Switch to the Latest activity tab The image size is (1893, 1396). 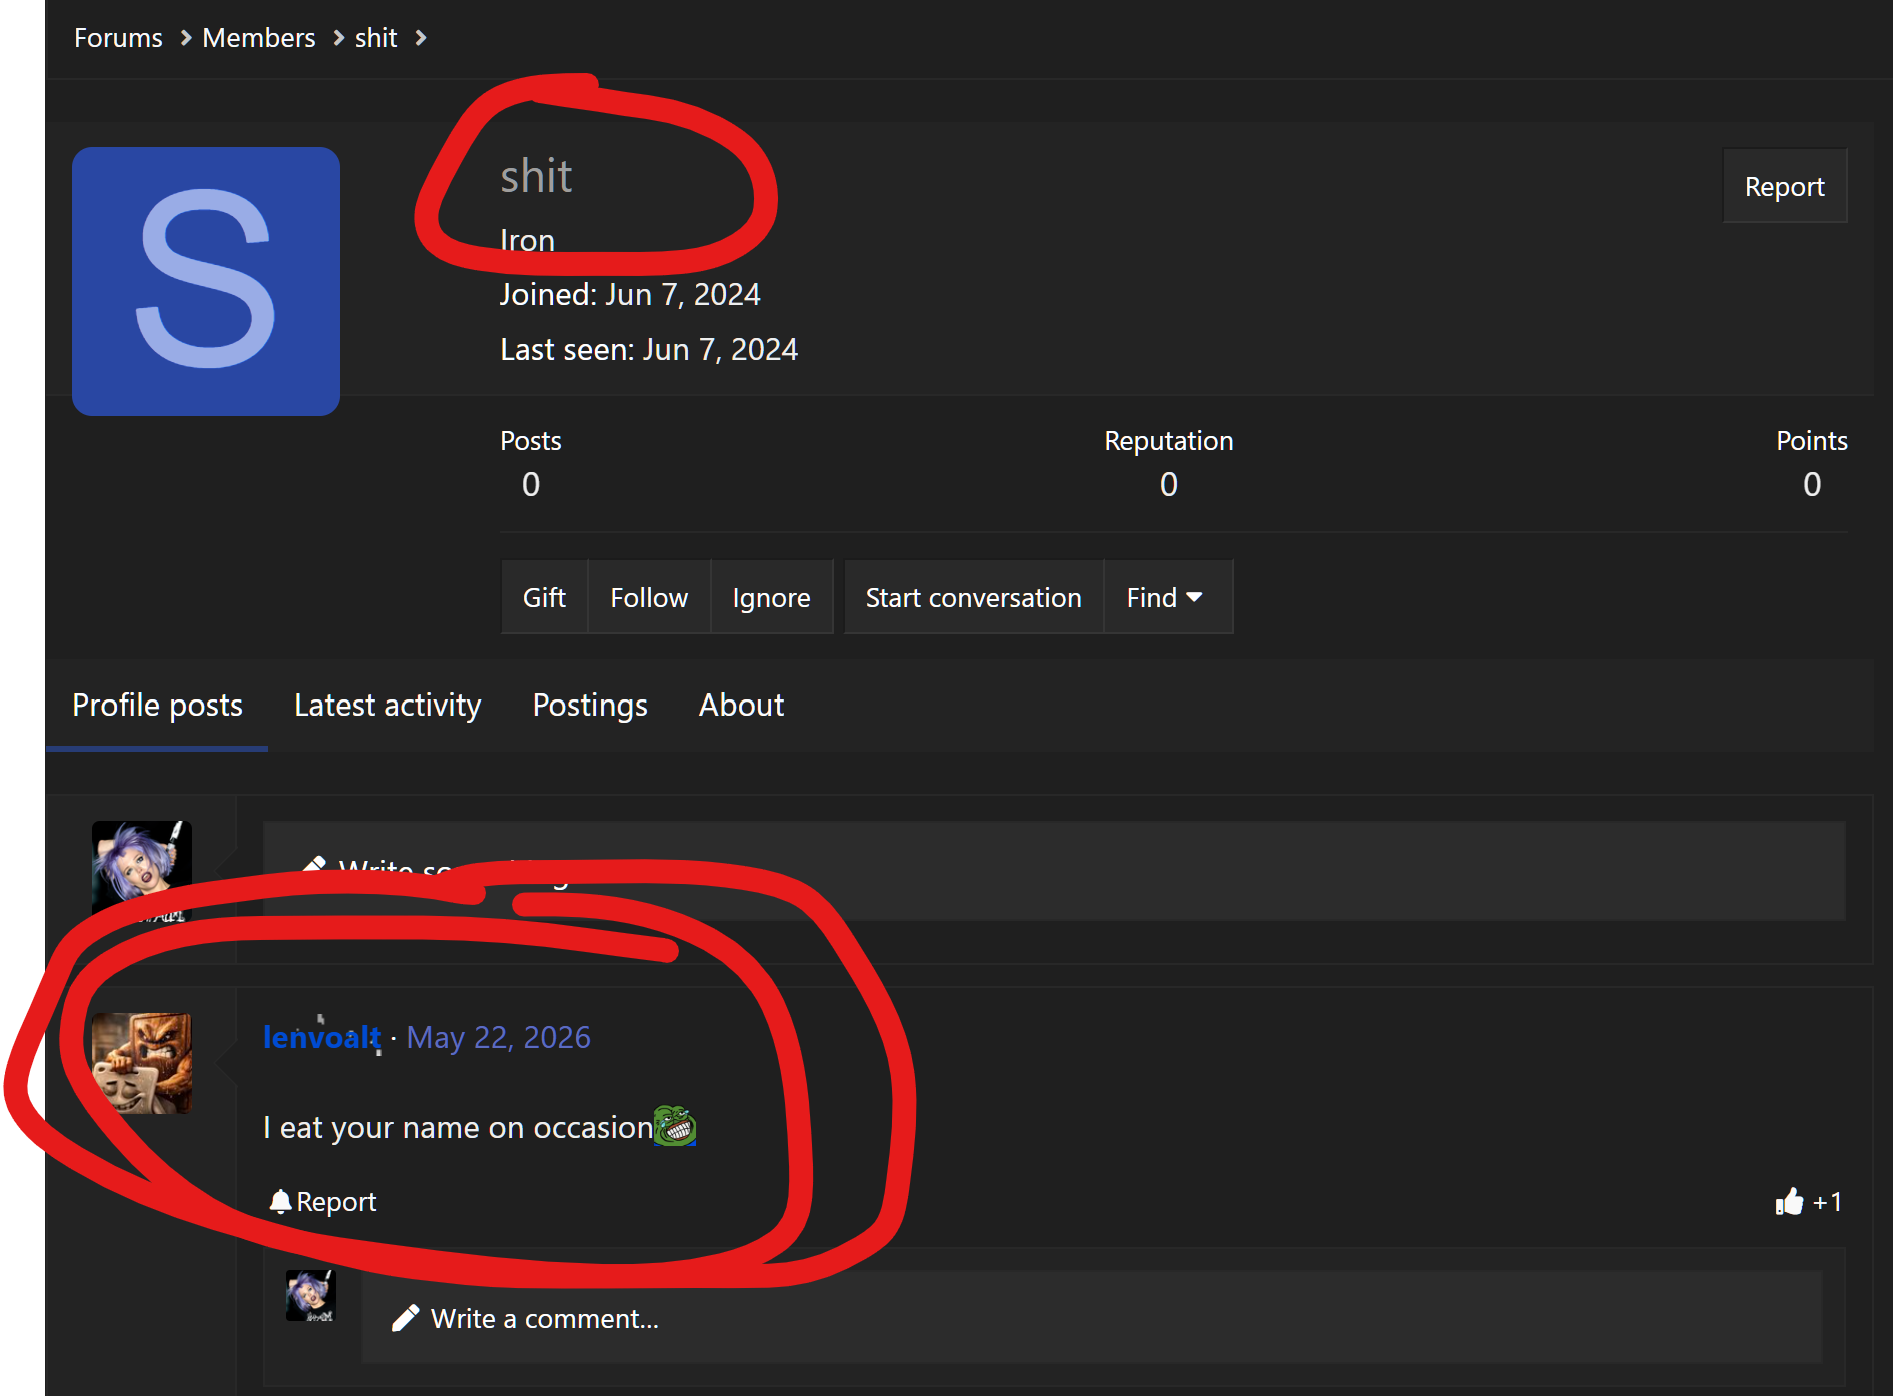click(388, 705)
